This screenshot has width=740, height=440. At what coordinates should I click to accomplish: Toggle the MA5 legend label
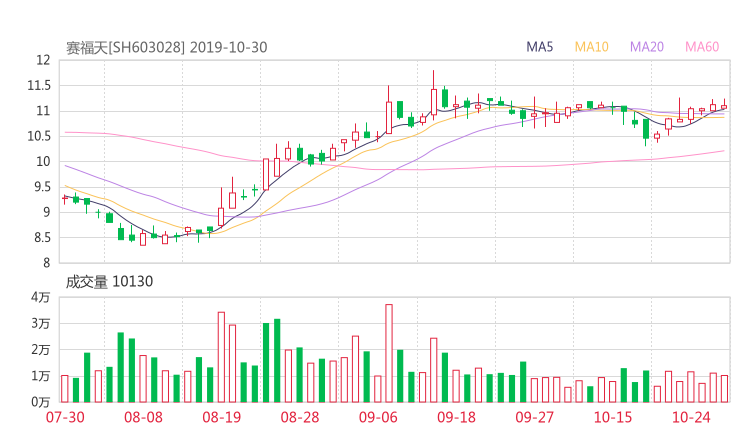coord(540,47)
